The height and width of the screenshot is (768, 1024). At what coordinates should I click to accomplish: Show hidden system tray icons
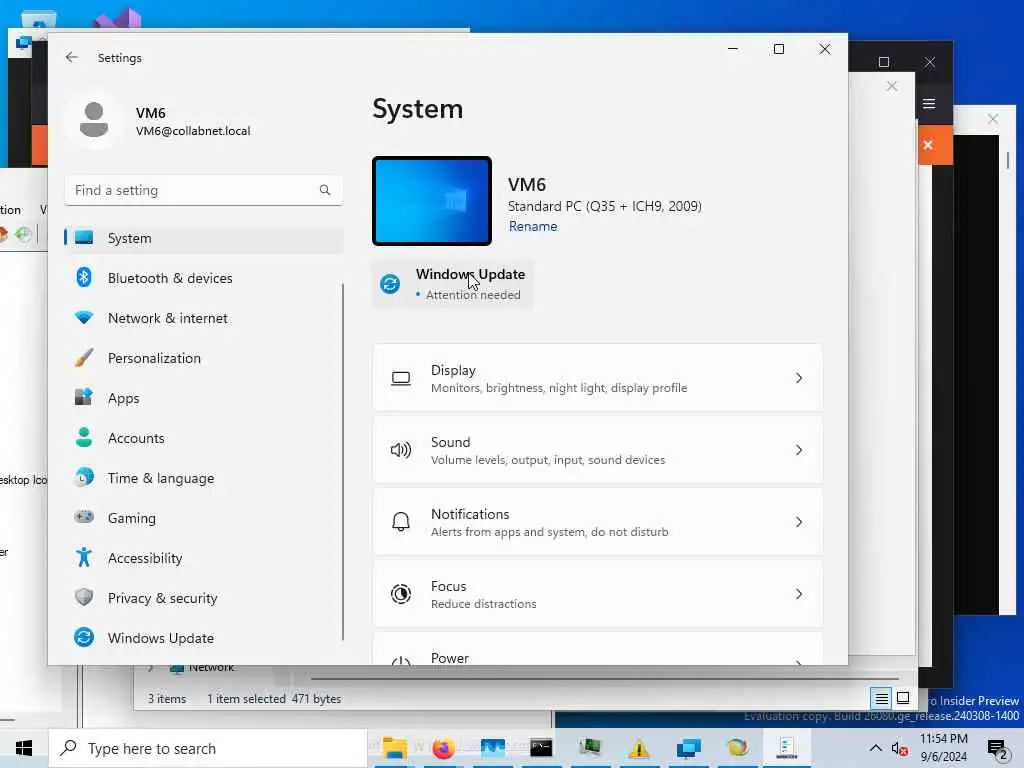[876, 748]
